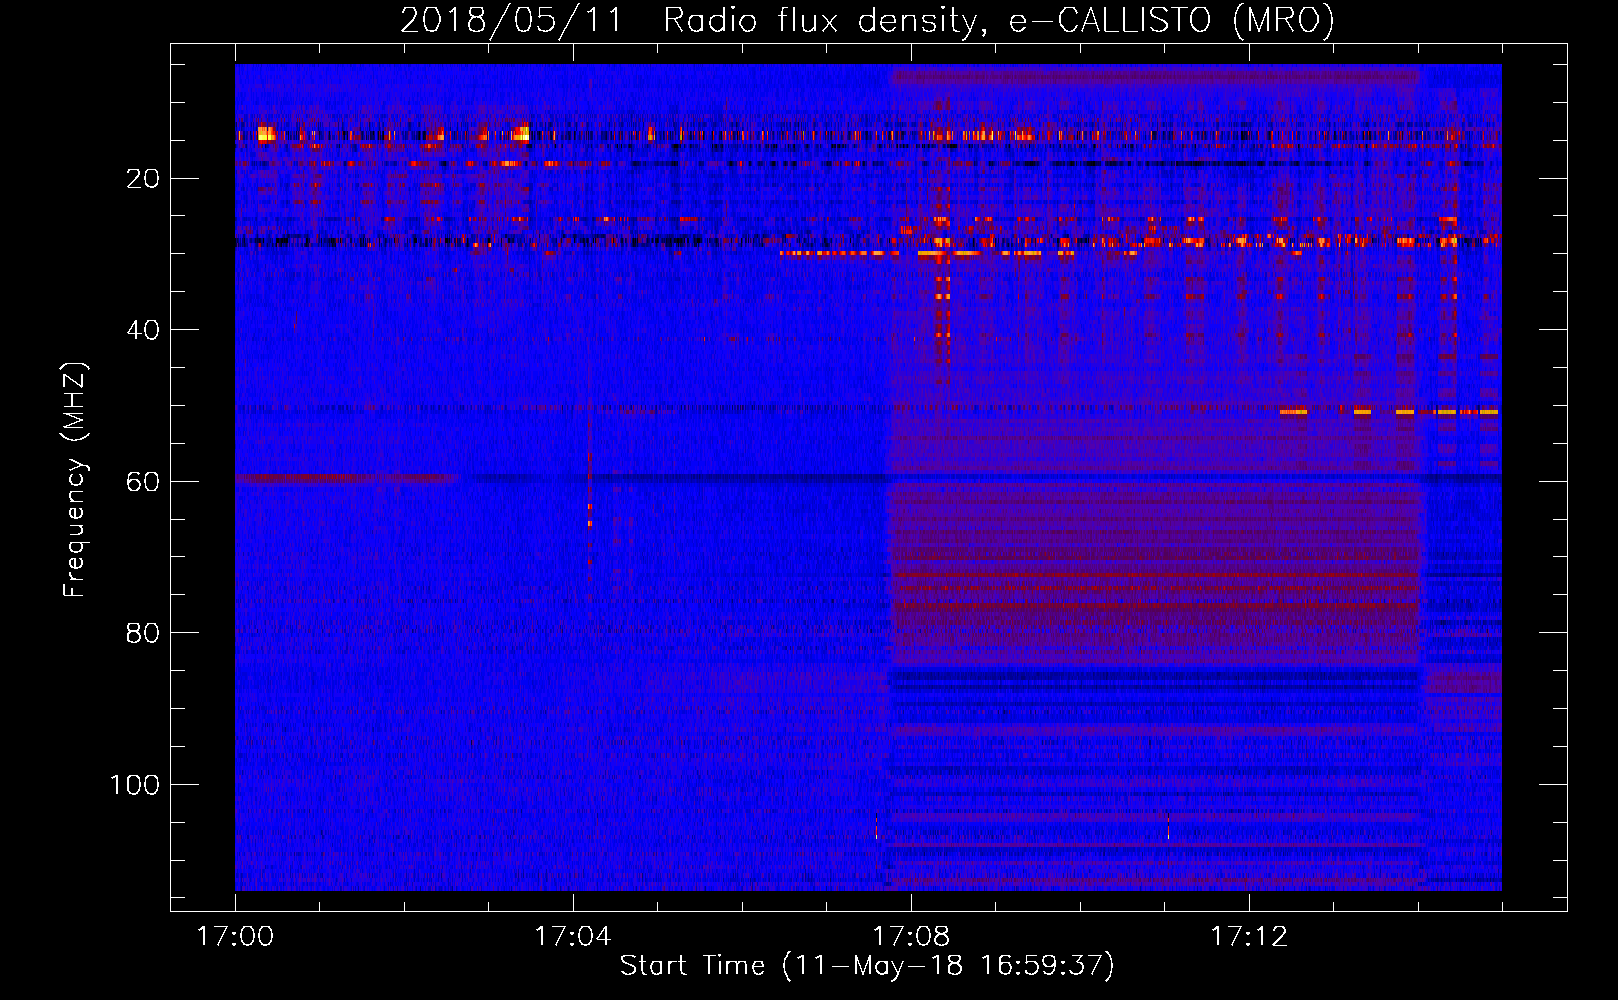
Task: Click the '80' frequency tick label
Action: click(x=143, y=633)
